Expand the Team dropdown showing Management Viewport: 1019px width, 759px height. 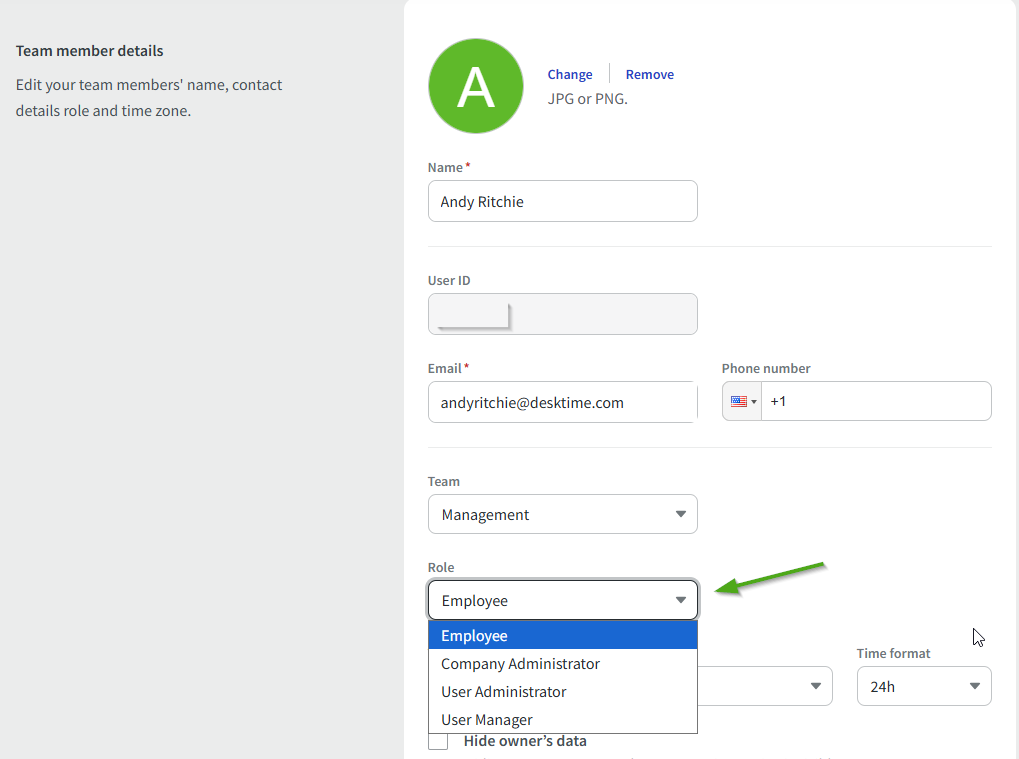[562, 514]
